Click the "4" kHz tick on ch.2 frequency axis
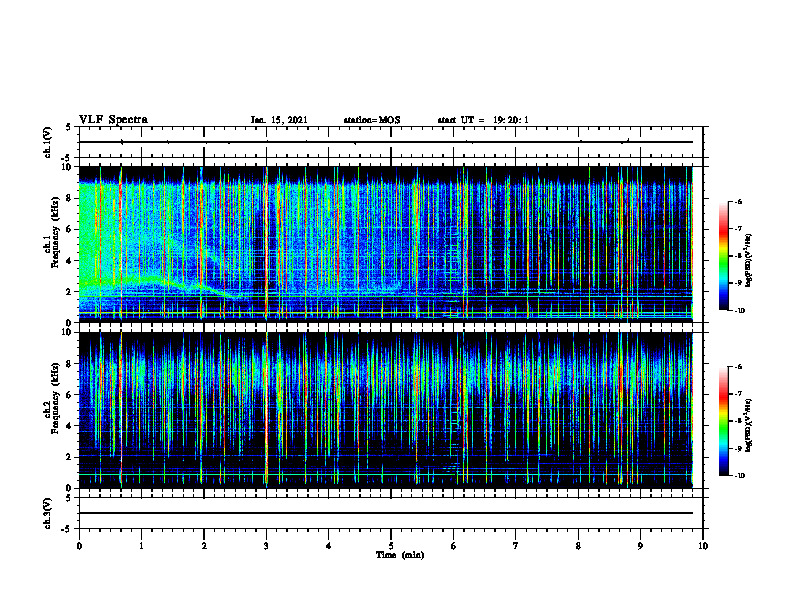 (x=70, y=426)
